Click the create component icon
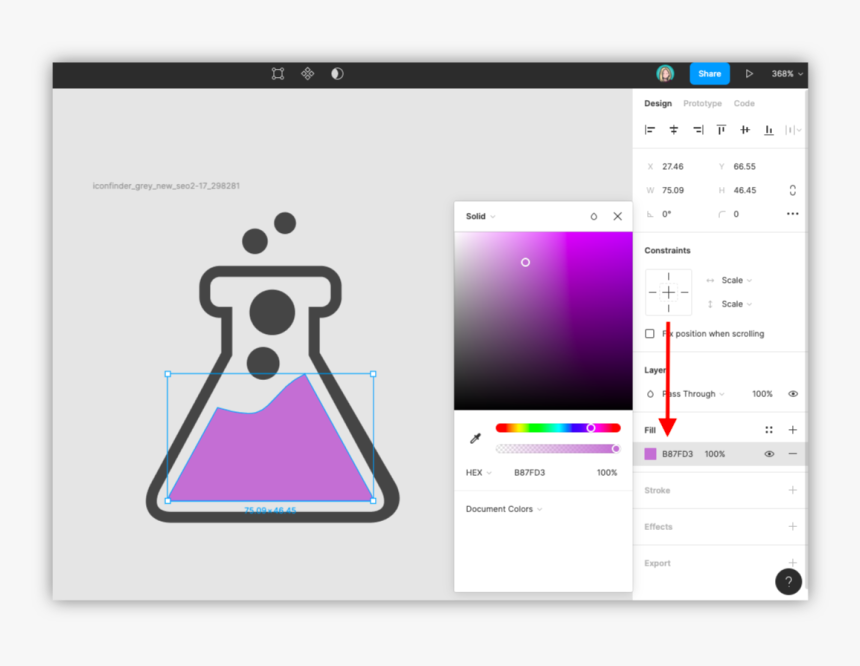 point(308,74)
